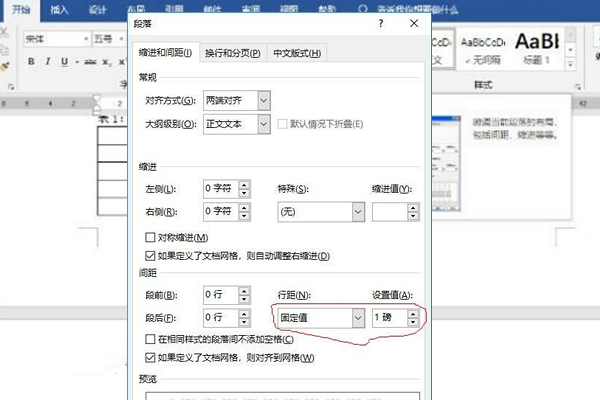The image size is (600, 400).
Task: Uncheck 如果定义了文档网格，则对齐到网格
Action: point(150,358)
